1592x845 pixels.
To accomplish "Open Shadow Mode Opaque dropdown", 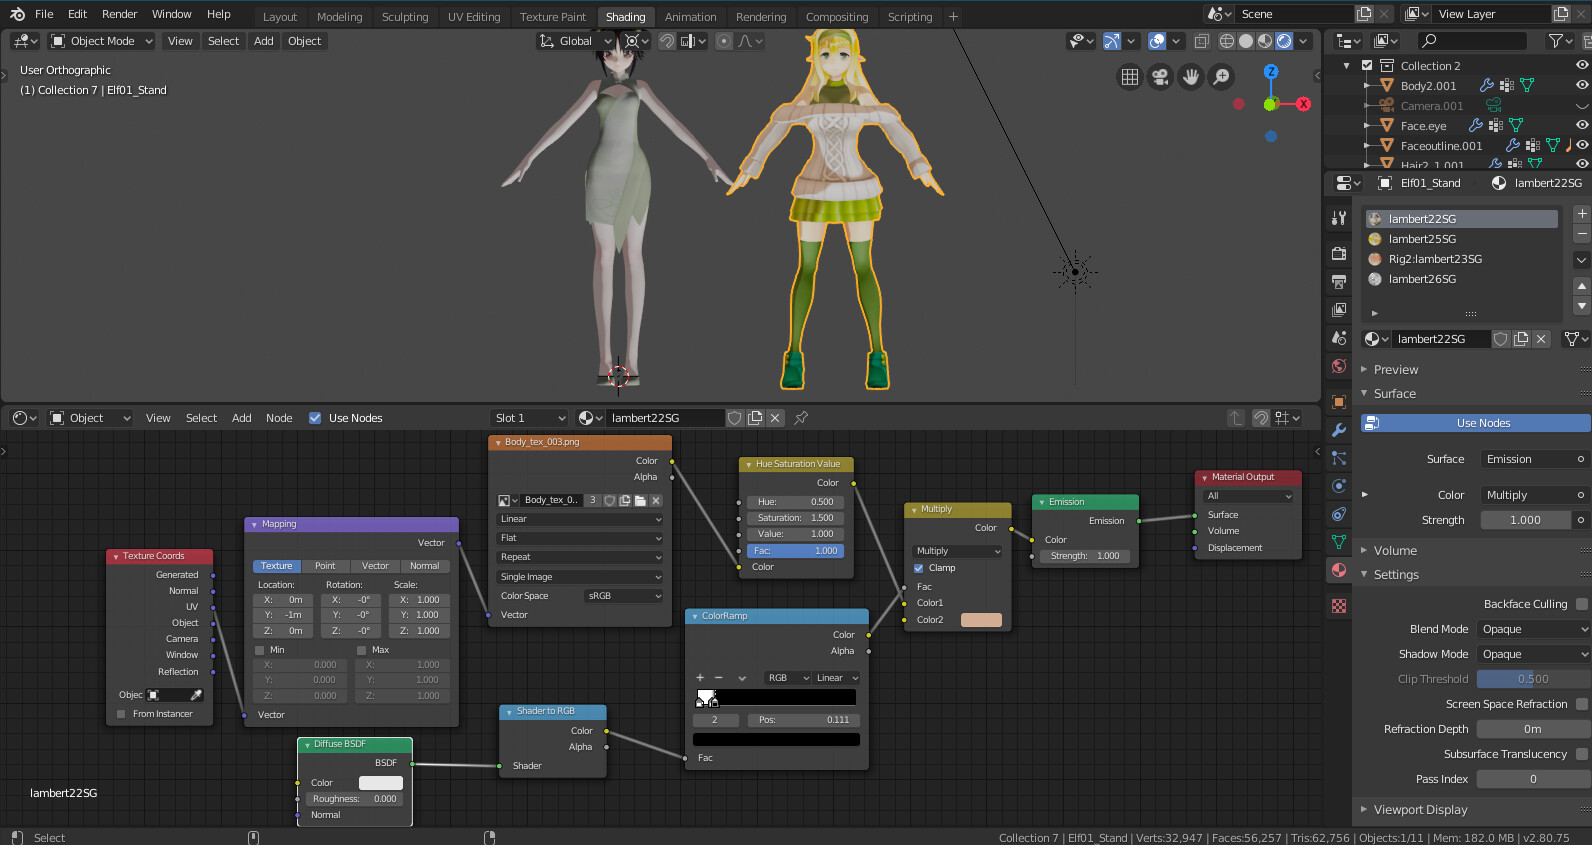I will pos(1534,654).
